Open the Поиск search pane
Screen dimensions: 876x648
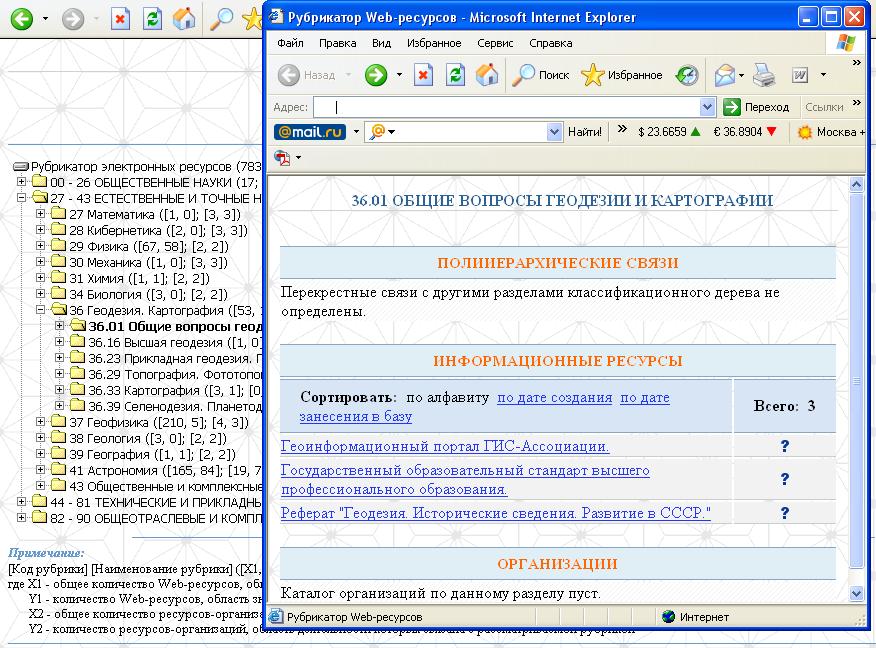point(541,75)
